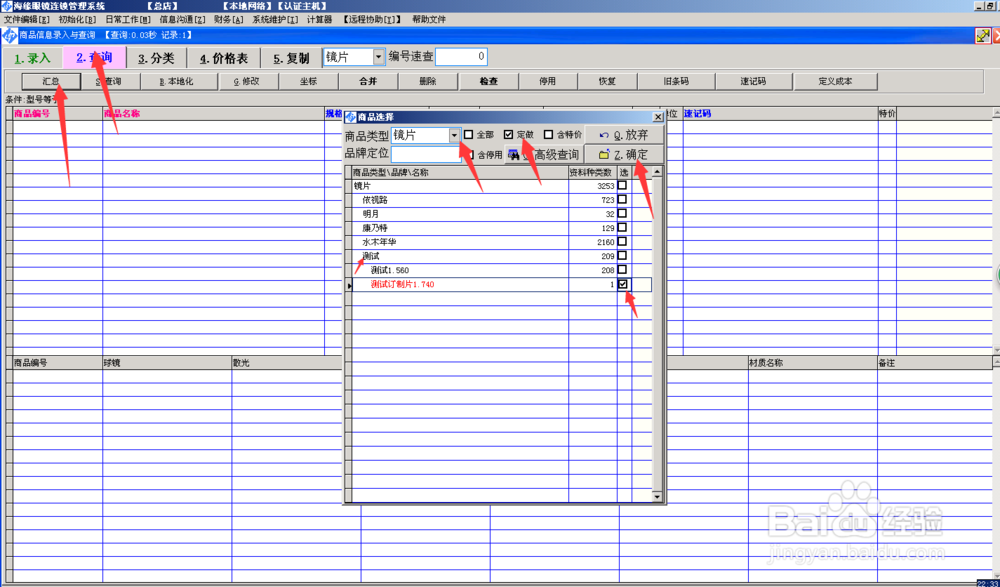
Task: Click the 恢复 button
Action: [607, 82]
